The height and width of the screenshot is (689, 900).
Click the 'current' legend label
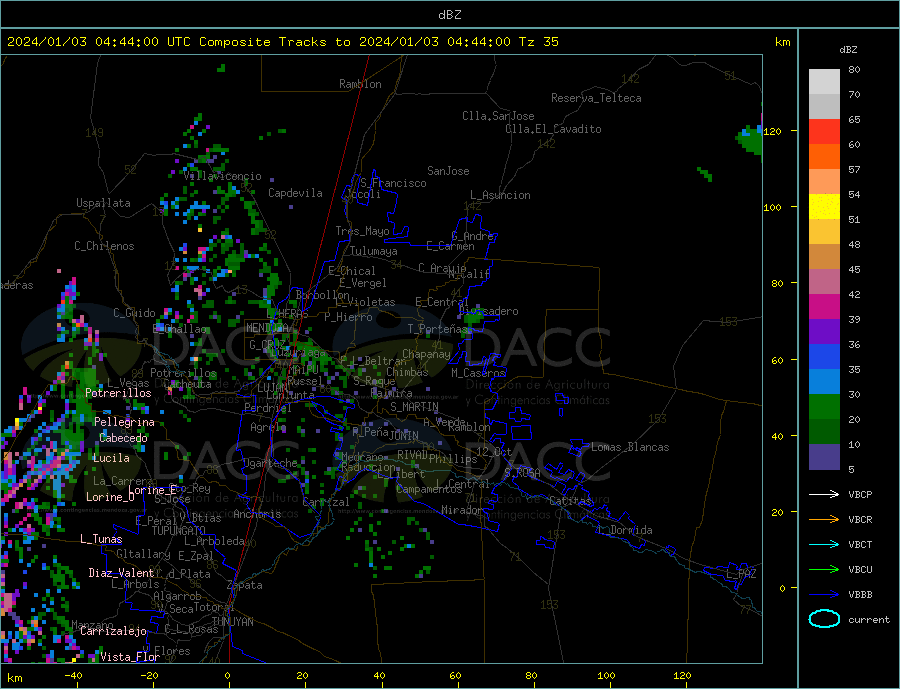point(868,620)
